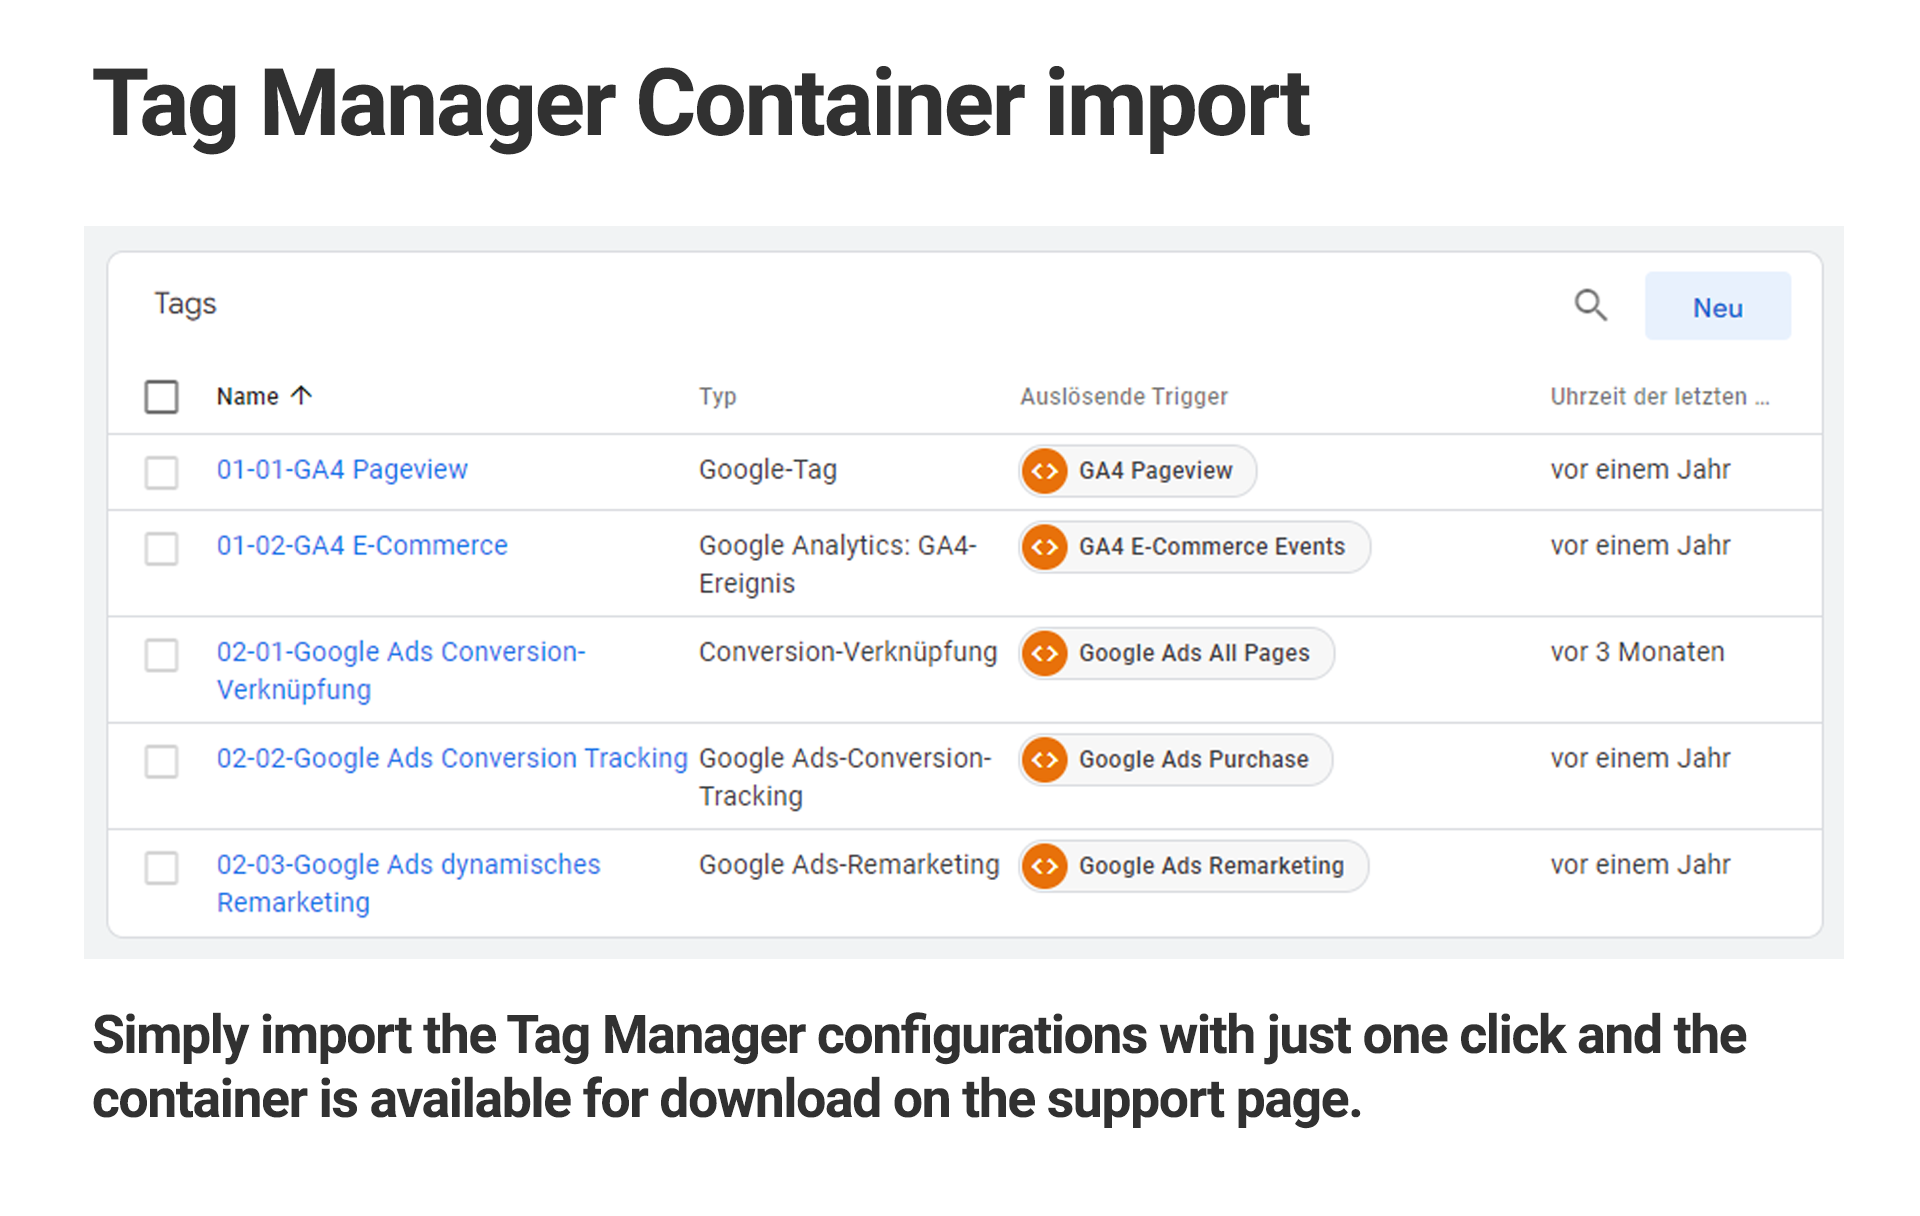Open the GA4 Pageview trigger chip
Viewport: 1920px width, 1216px height.
1138,471
